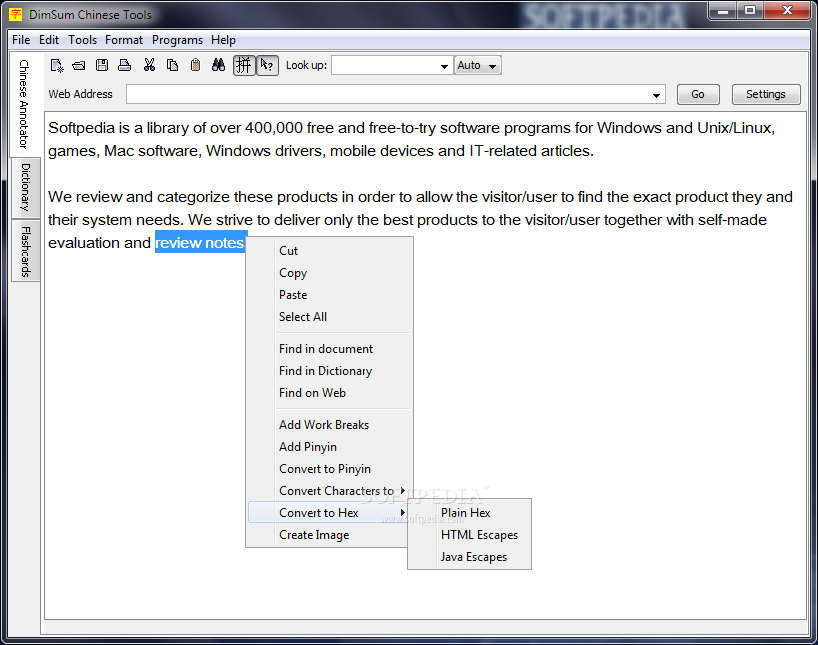Choose Paste from the context menu
The width and height of the screenshot is (818, 645).
click(330, 294)
